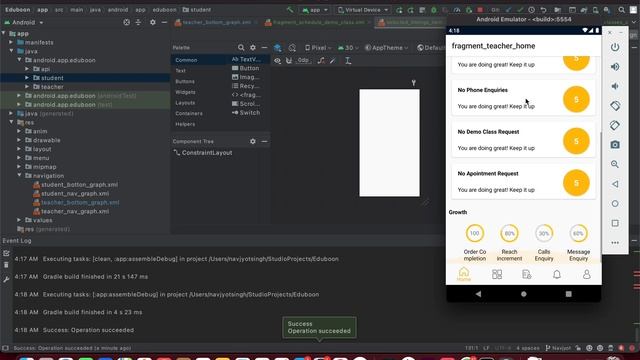This screenshot has width=640, height=360.
Task: Click the Search Everywhere magnifier icon
Action: tap(621, 10)
